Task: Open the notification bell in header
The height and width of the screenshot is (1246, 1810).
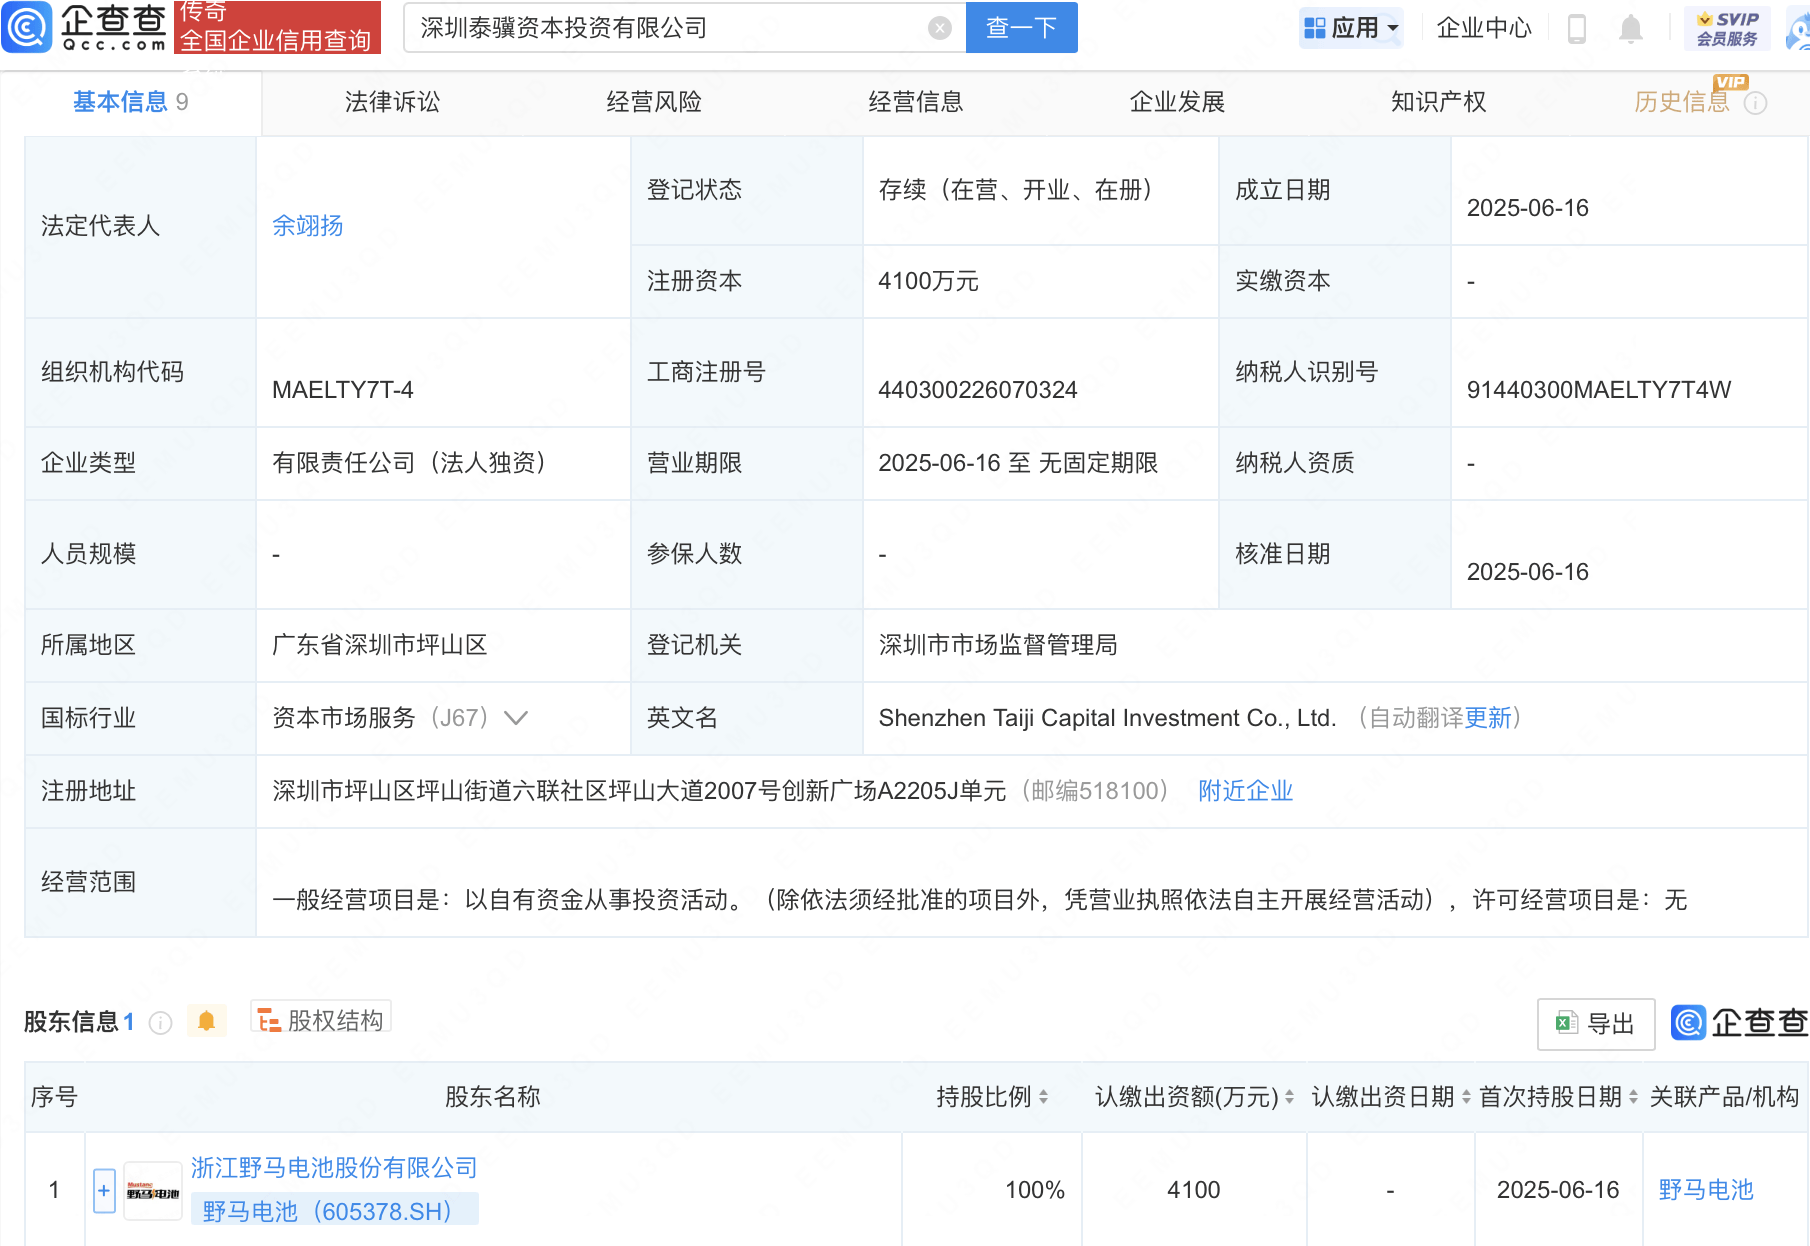Action: pos(1630,29)
